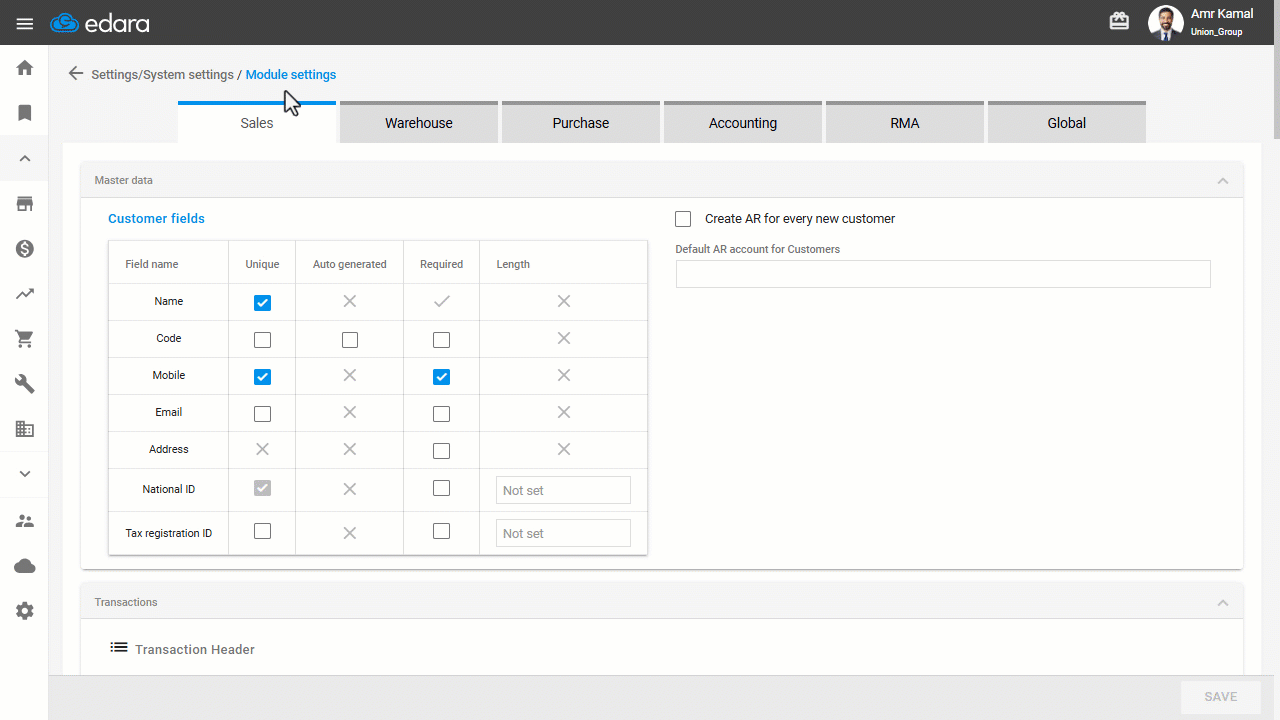Click the Transaction Header list icon
The height and width of the screenshot is (720, 1280).
[x=119, y=648]
